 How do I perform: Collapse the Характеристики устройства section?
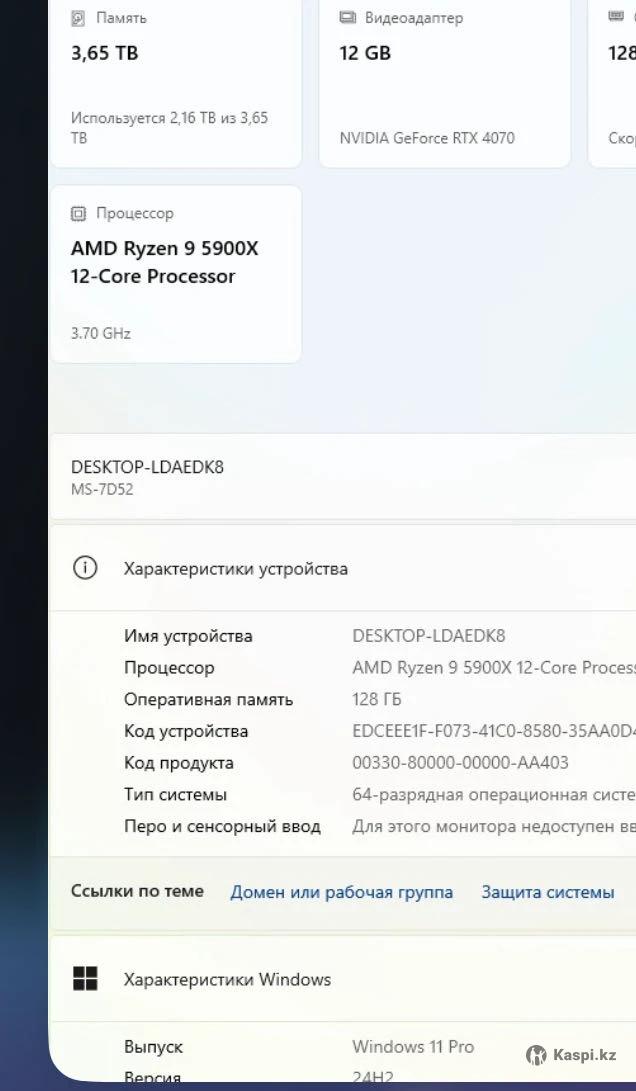point(340,568)
